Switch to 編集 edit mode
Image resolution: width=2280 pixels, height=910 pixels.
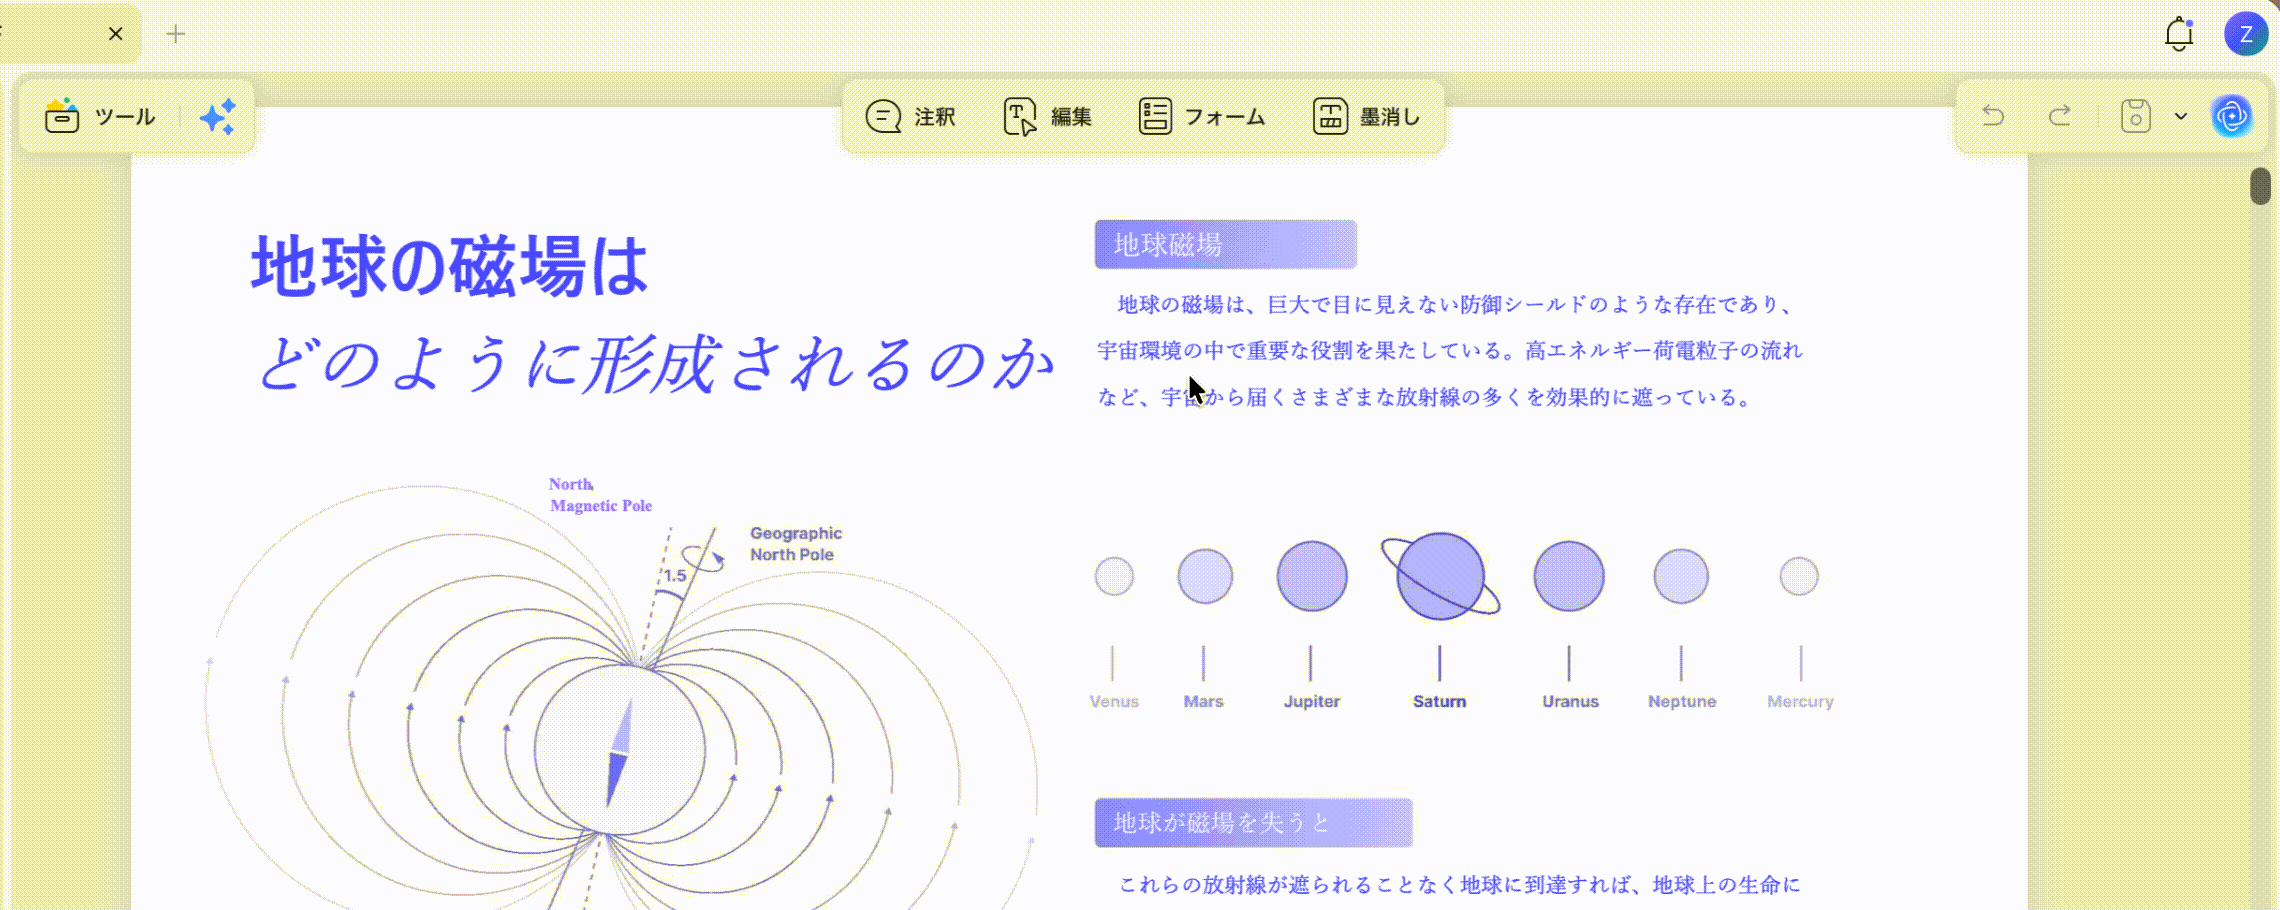(1047, 117)
